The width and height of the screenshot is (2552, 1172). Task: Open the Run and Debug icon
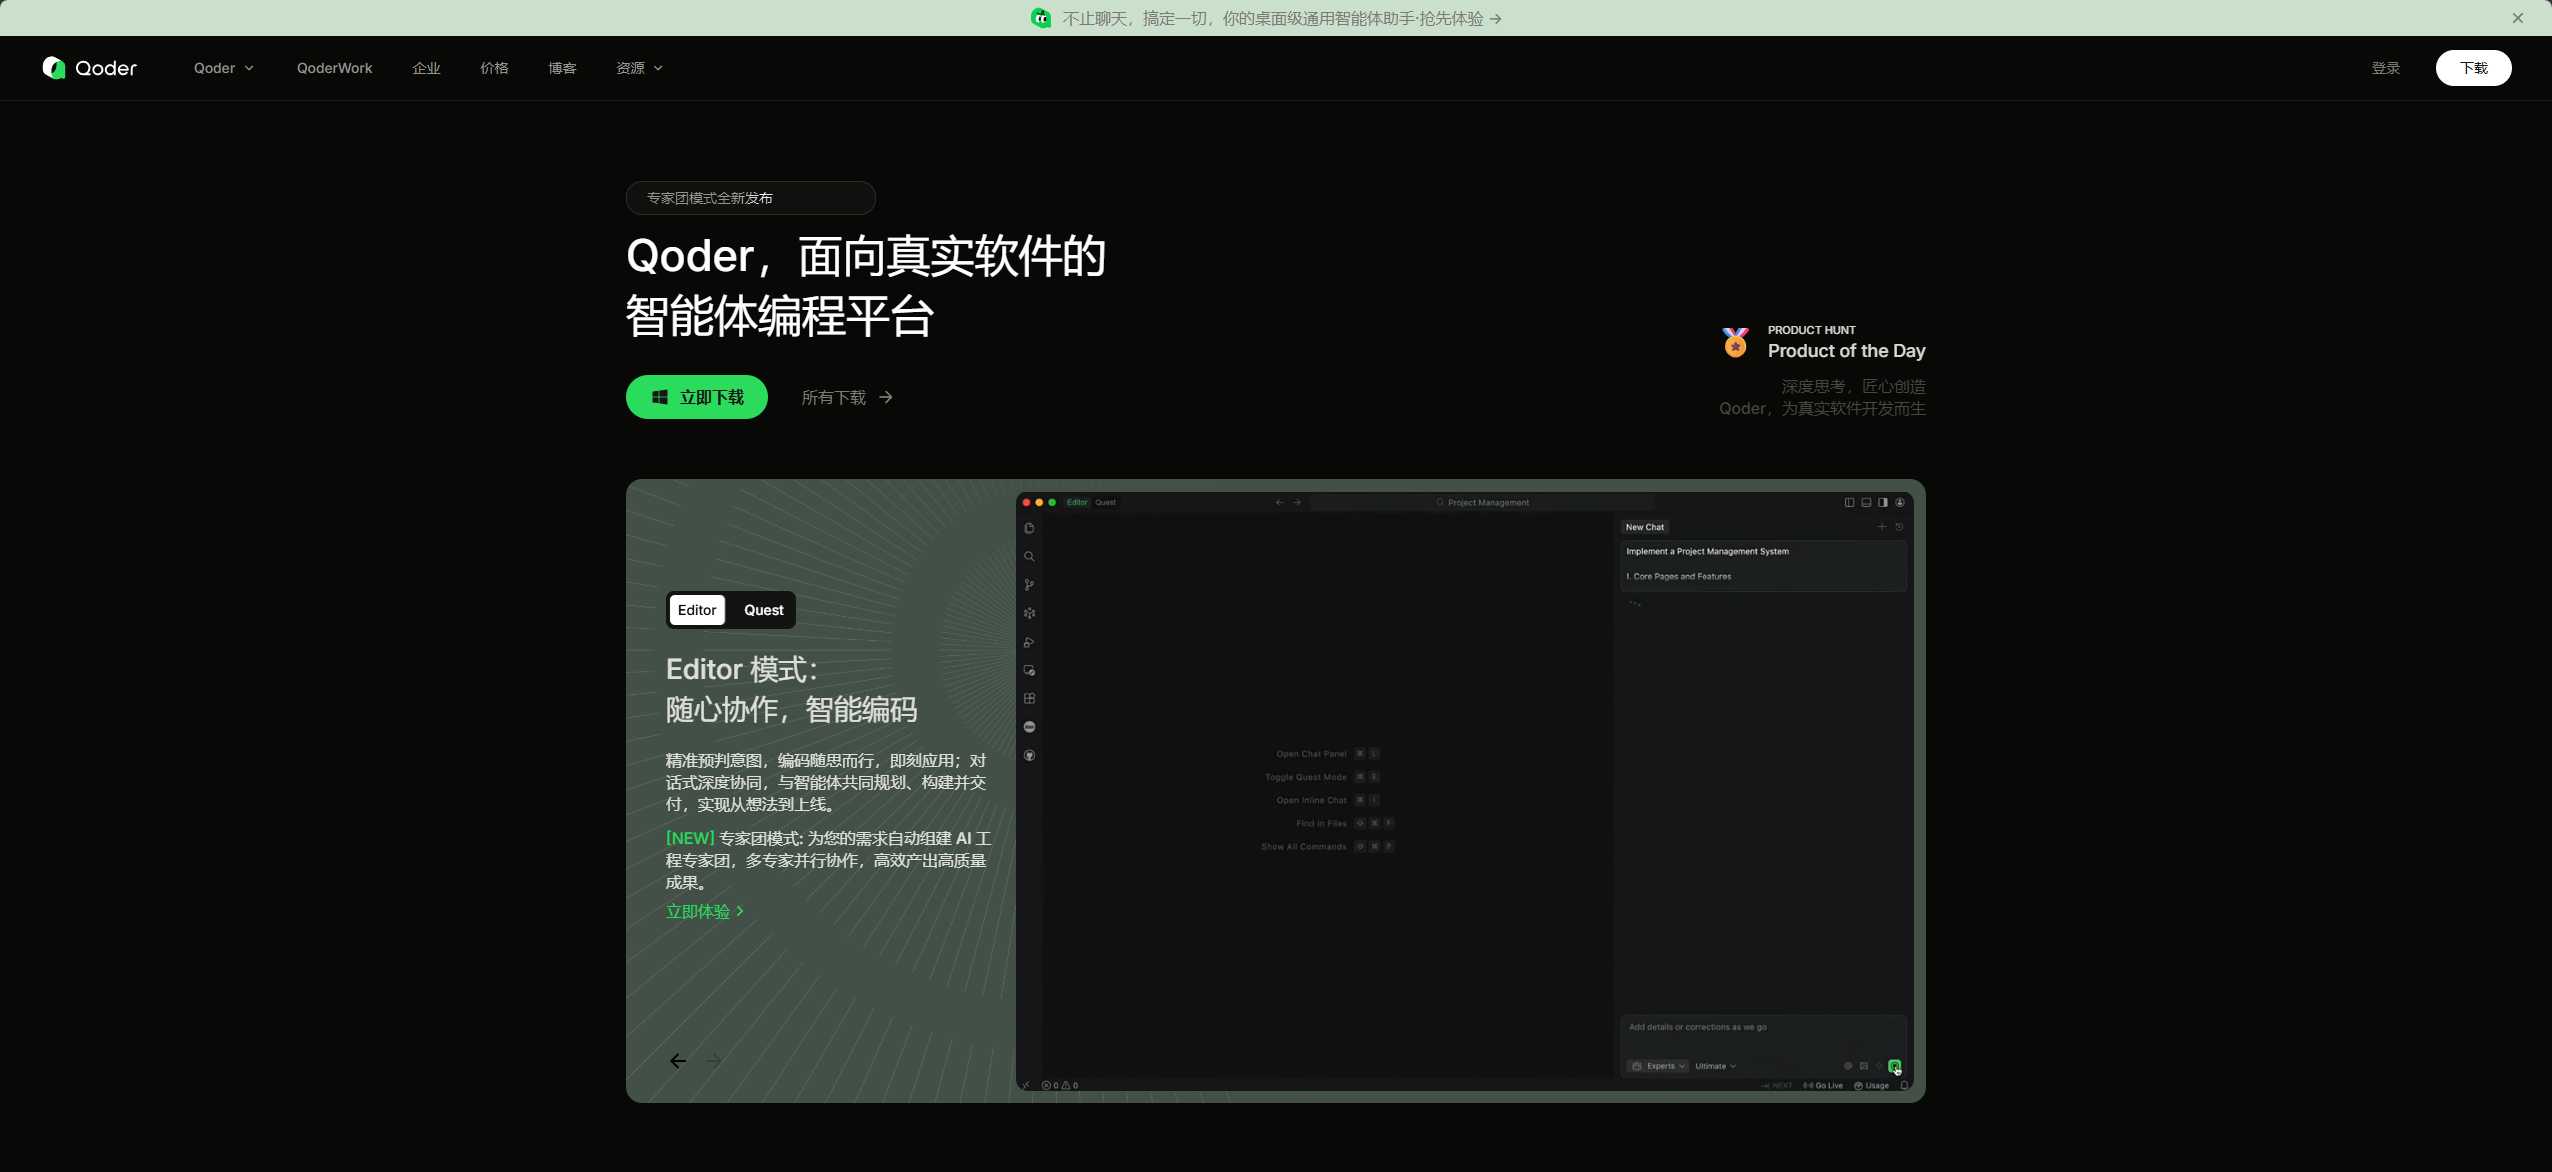(1029, 642)
